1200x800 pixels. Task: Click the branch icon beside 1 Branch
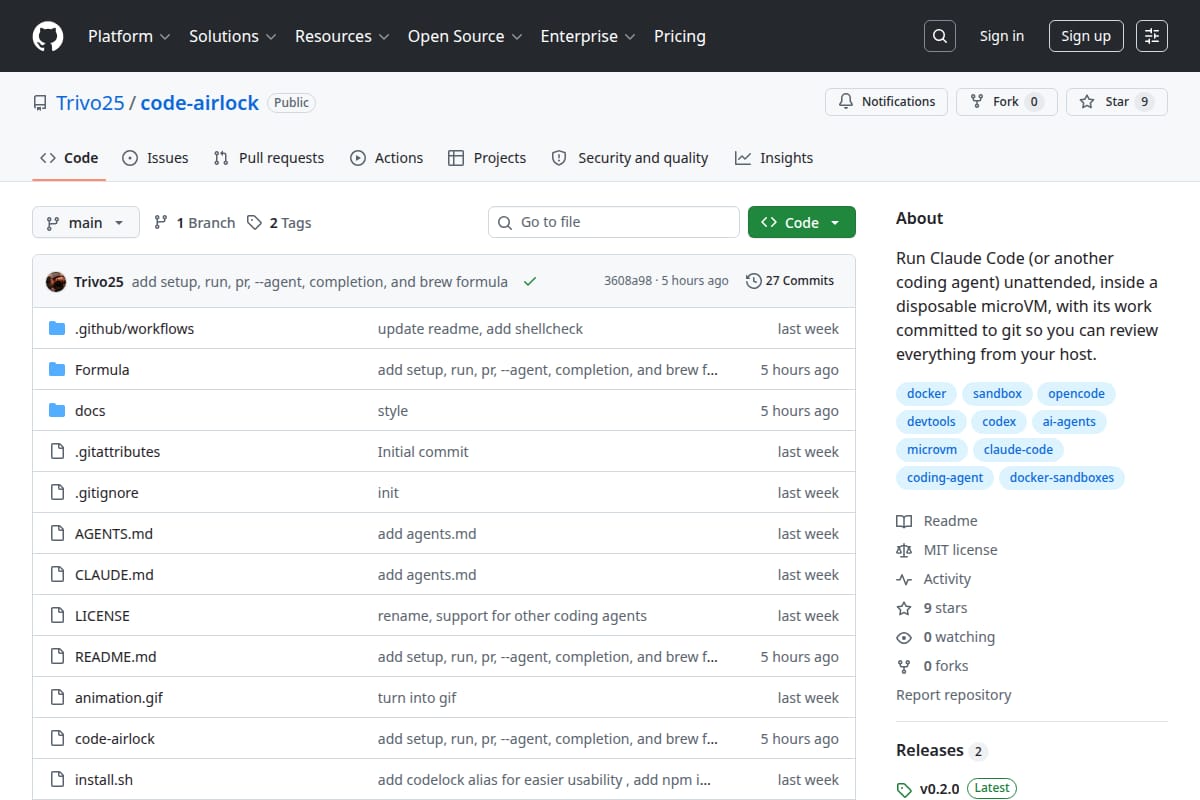(160, 222)
